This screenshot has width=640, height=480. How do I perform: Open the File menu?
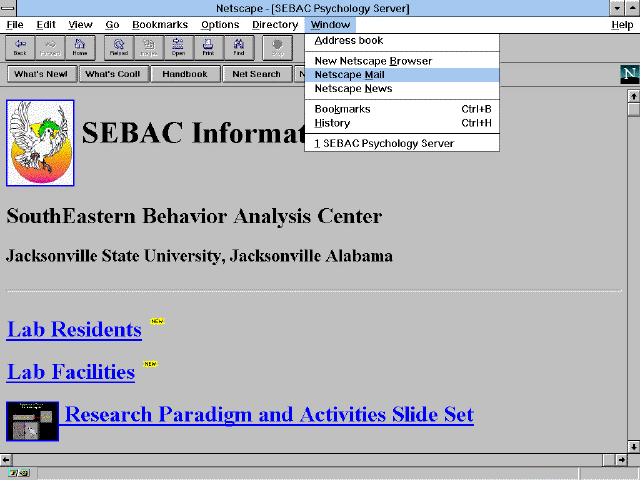coord(15,25)
